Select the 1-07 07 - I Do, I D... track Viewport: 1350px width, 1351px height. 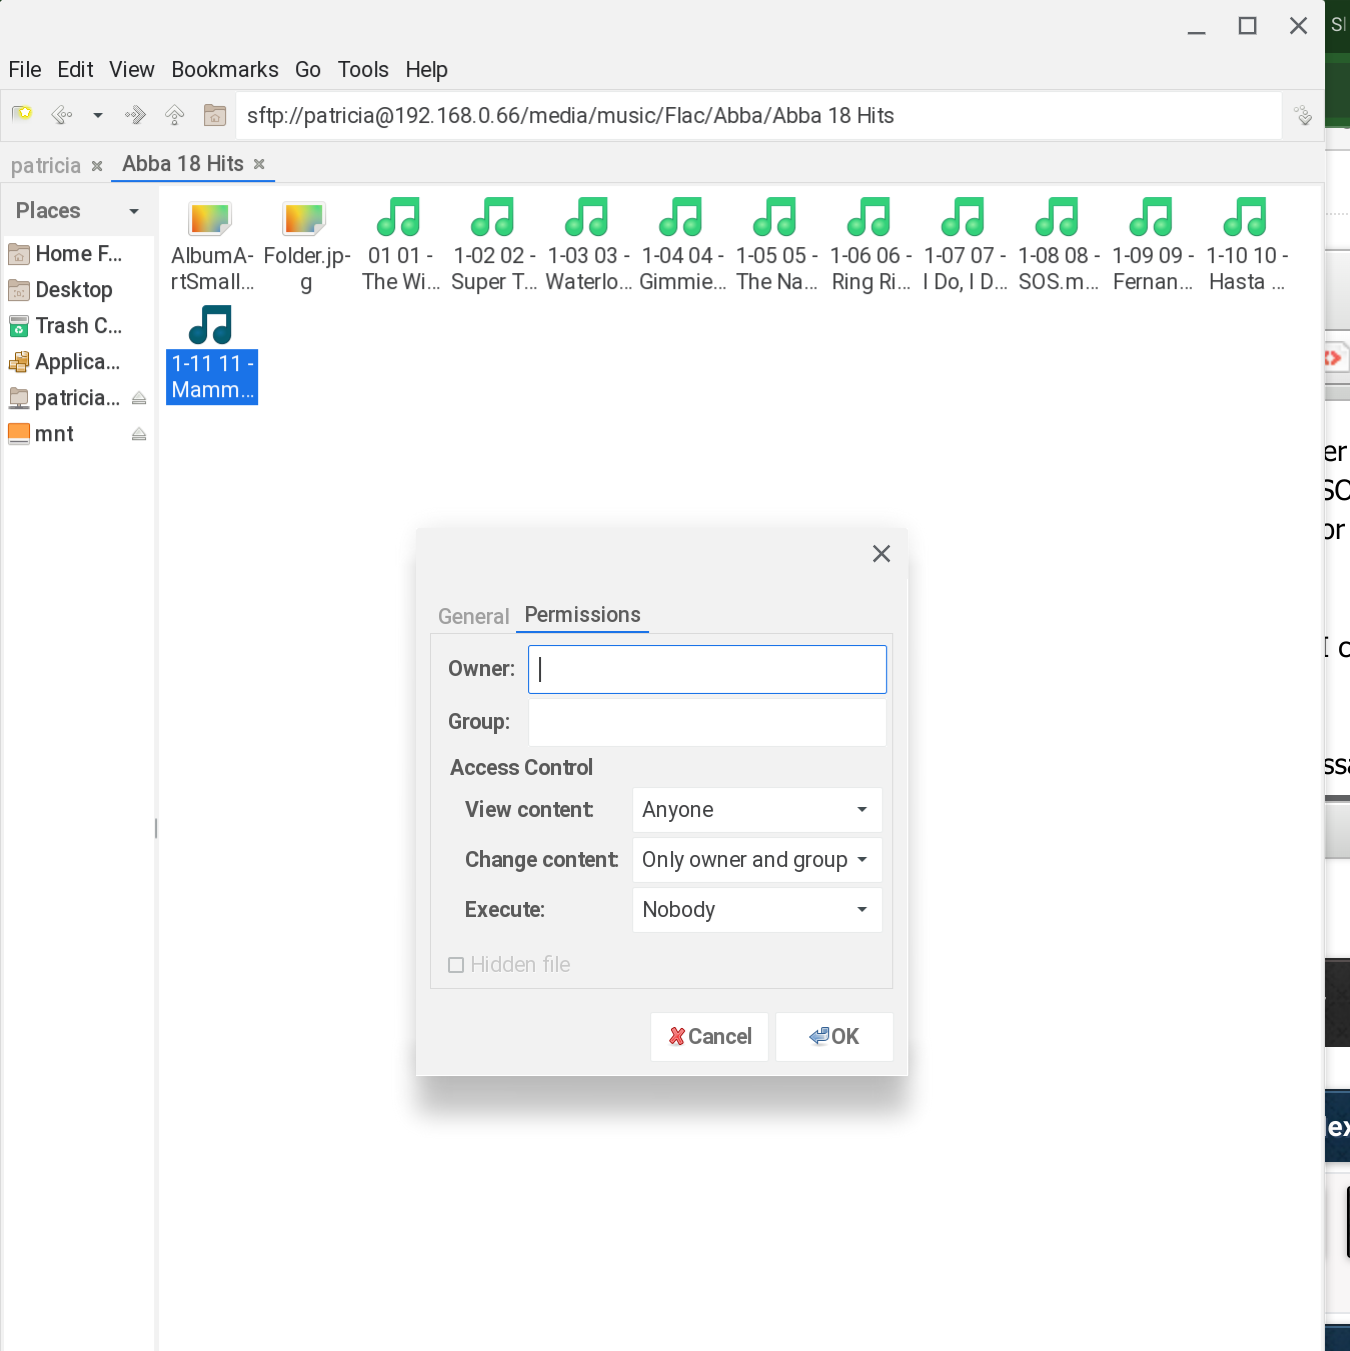pyautogui.click(x=964, y=246)
